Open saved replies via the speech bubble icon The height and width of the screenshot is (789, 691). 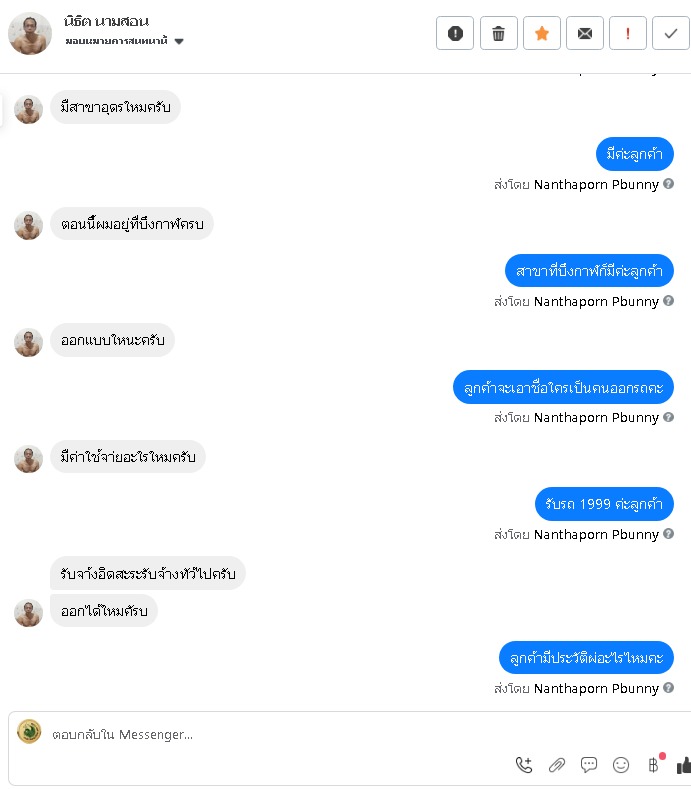click(588, 765)
